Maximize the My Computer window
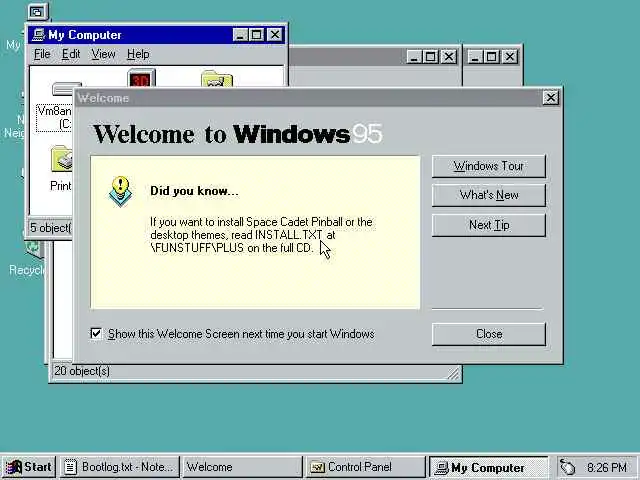This screenshot has width=640, height=480. pos(256,35)
